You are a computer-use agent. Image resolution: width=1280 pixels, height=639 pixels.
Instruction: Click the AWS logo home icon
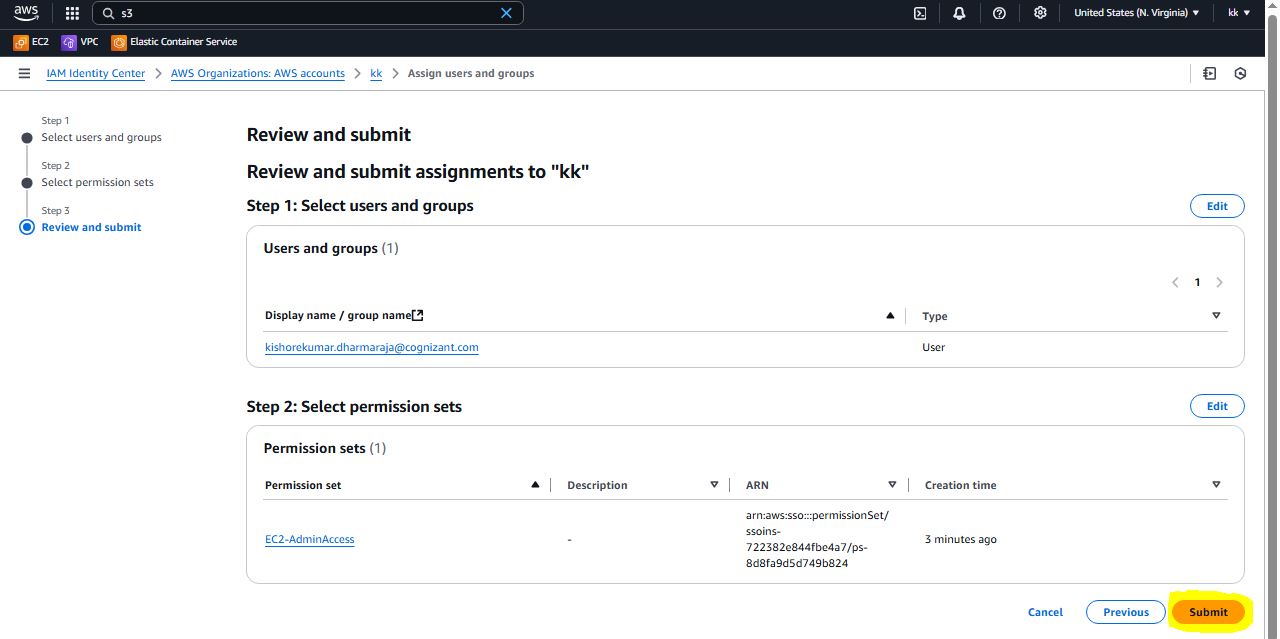(26, 13)
